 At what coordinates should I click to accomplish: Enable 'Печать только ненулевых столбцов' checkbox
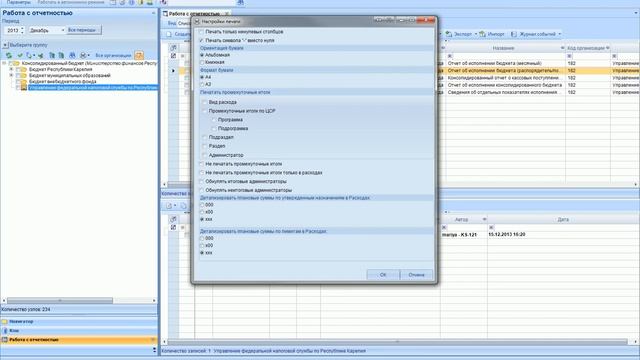201,31
